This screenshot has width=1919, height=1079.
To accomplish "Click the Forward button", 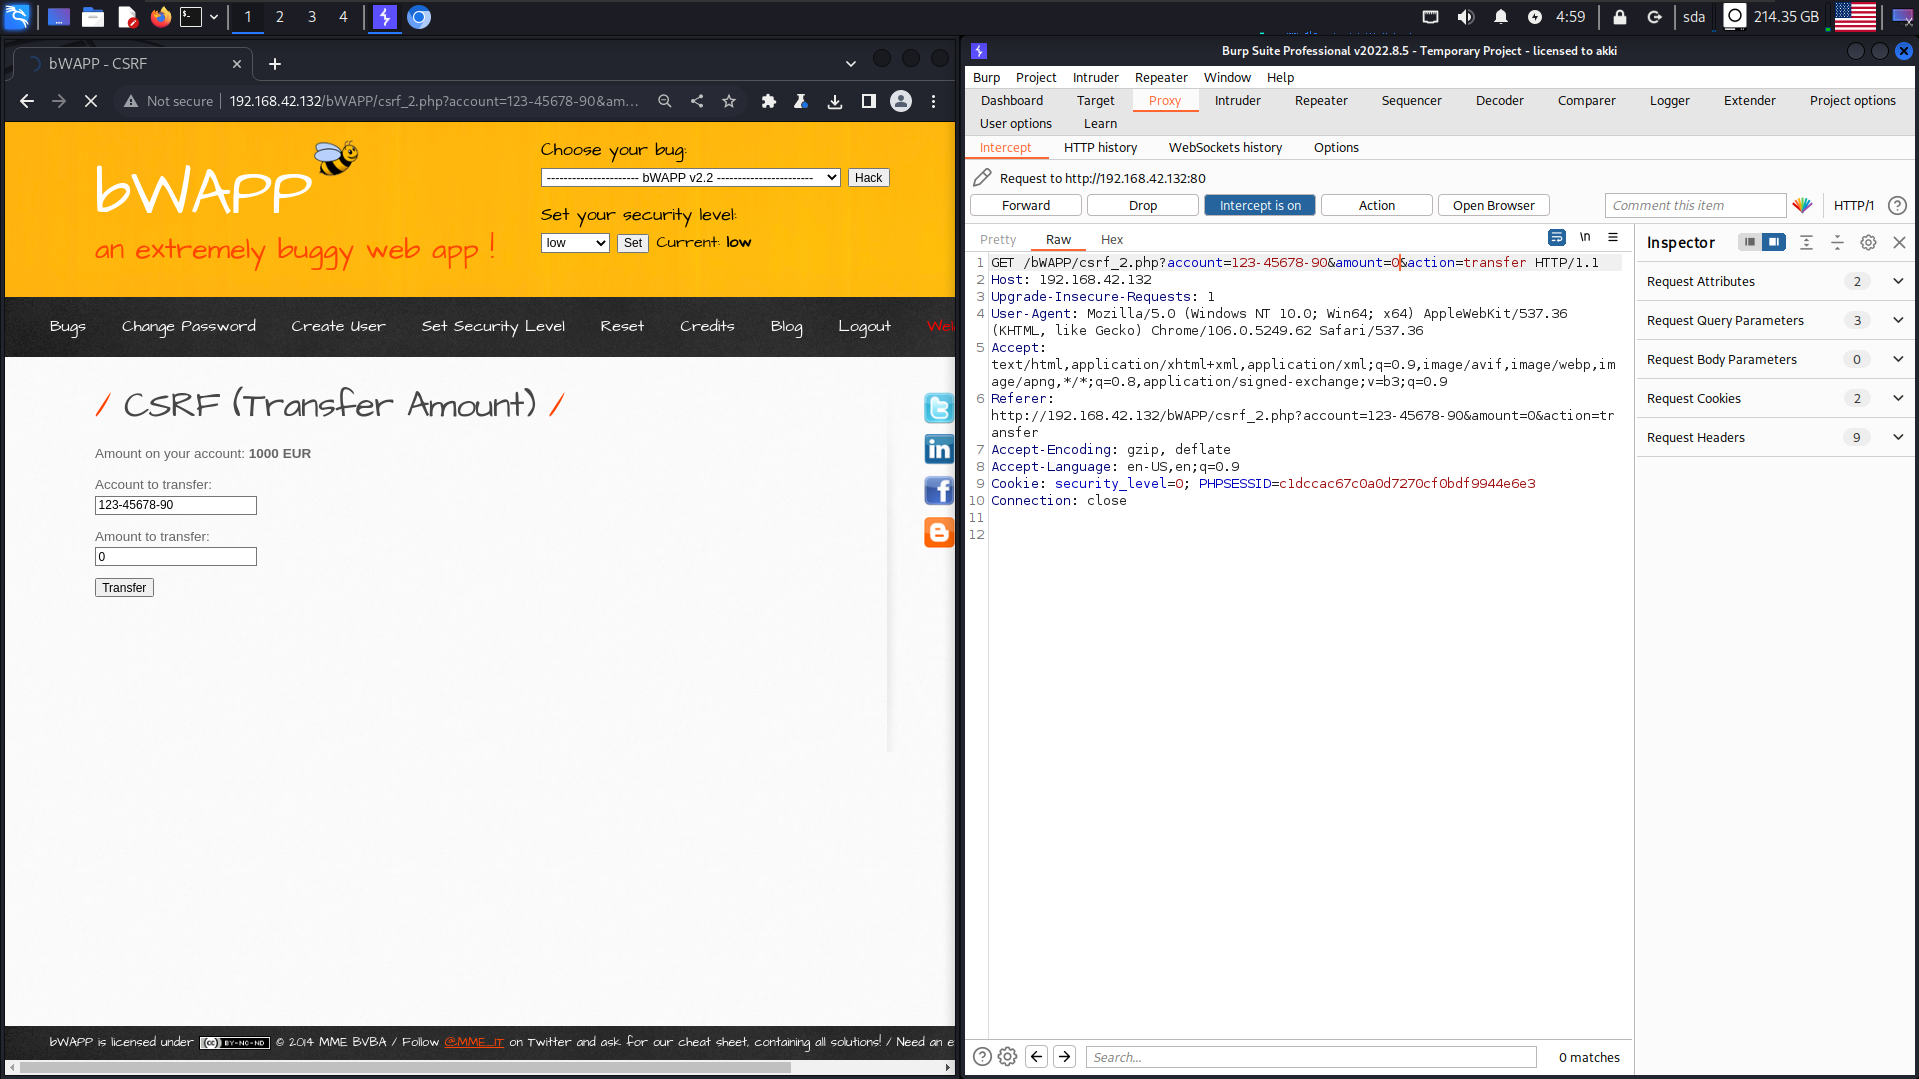I will 1025,206.
